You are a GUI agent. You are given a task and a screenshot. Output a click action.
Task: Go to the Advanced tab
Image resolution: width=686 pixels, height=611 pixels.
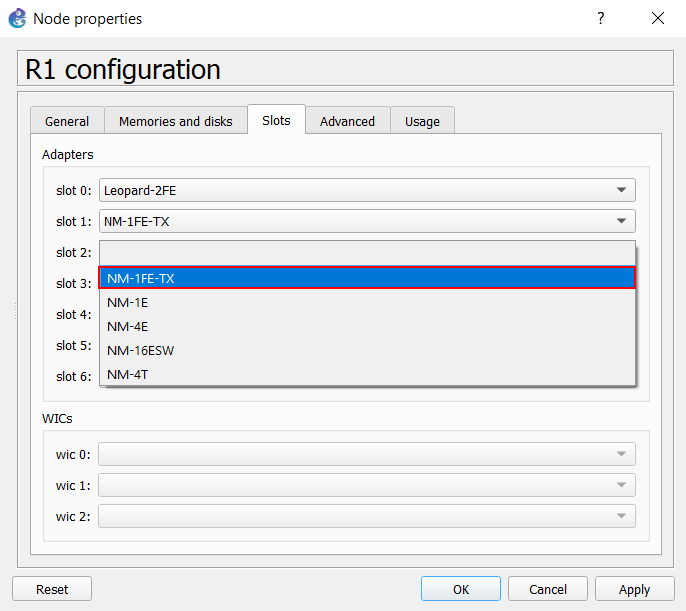tap(347, 121)
